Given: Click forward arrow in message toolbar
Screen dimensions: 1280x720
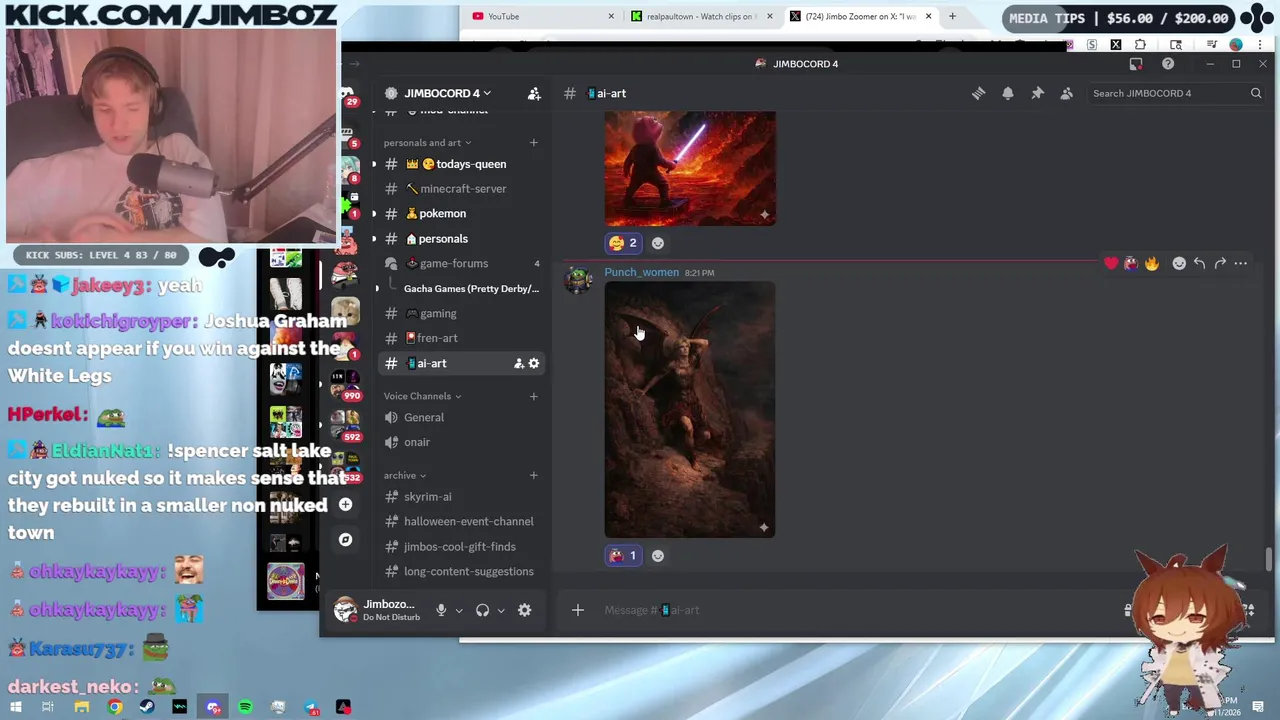Looking at the screenshot, I should tap(1220, 263).
